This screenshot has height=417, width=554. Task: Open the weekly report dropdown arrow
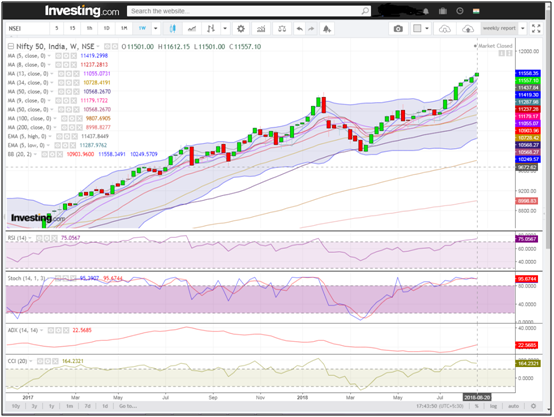point(523,29)
